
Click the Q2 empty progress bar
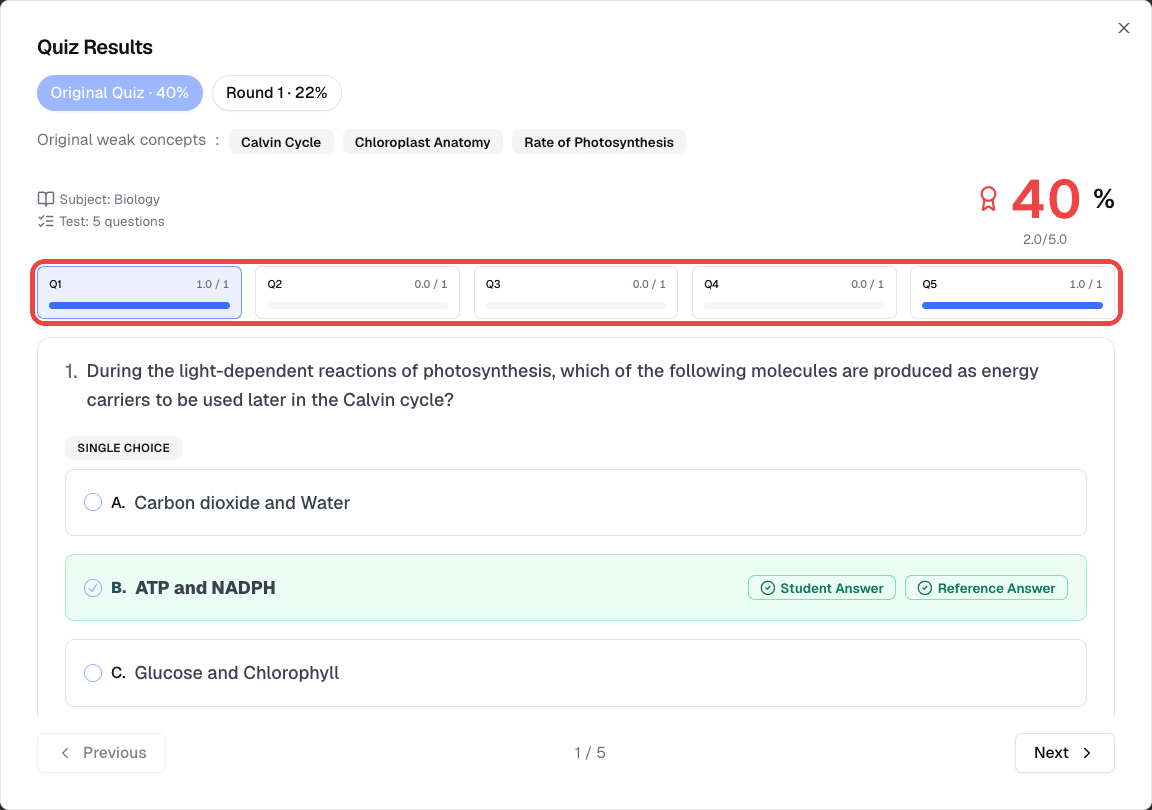(x=357, y=305)
